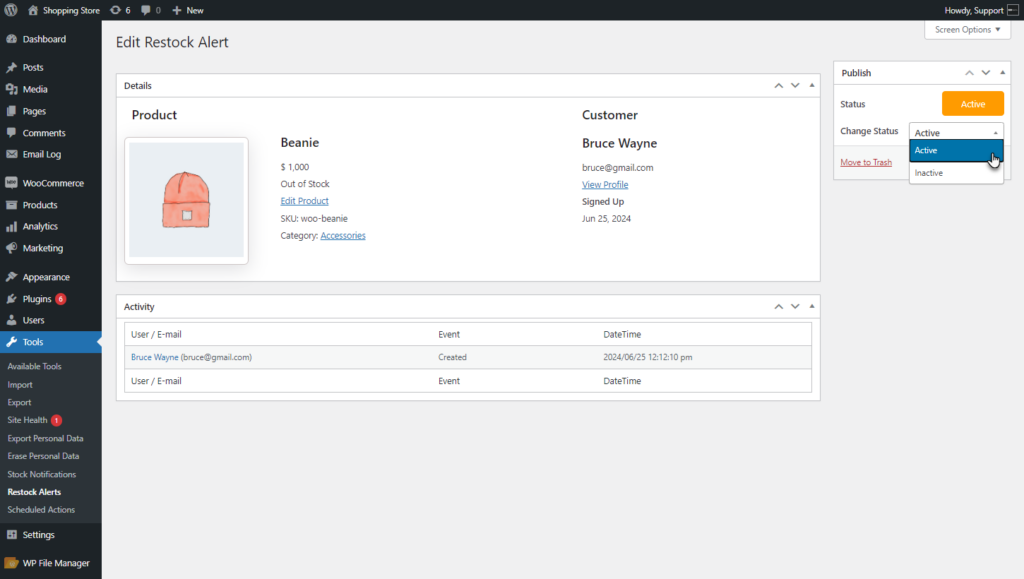Open the Edit Product link

[x=304, y=201]
